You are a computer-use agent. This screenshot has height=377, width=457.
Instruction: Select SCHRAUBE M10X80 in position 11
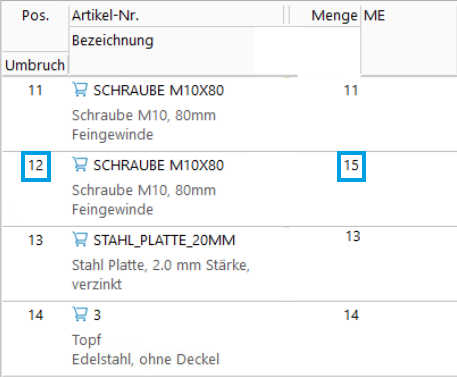tap(158, 90)
